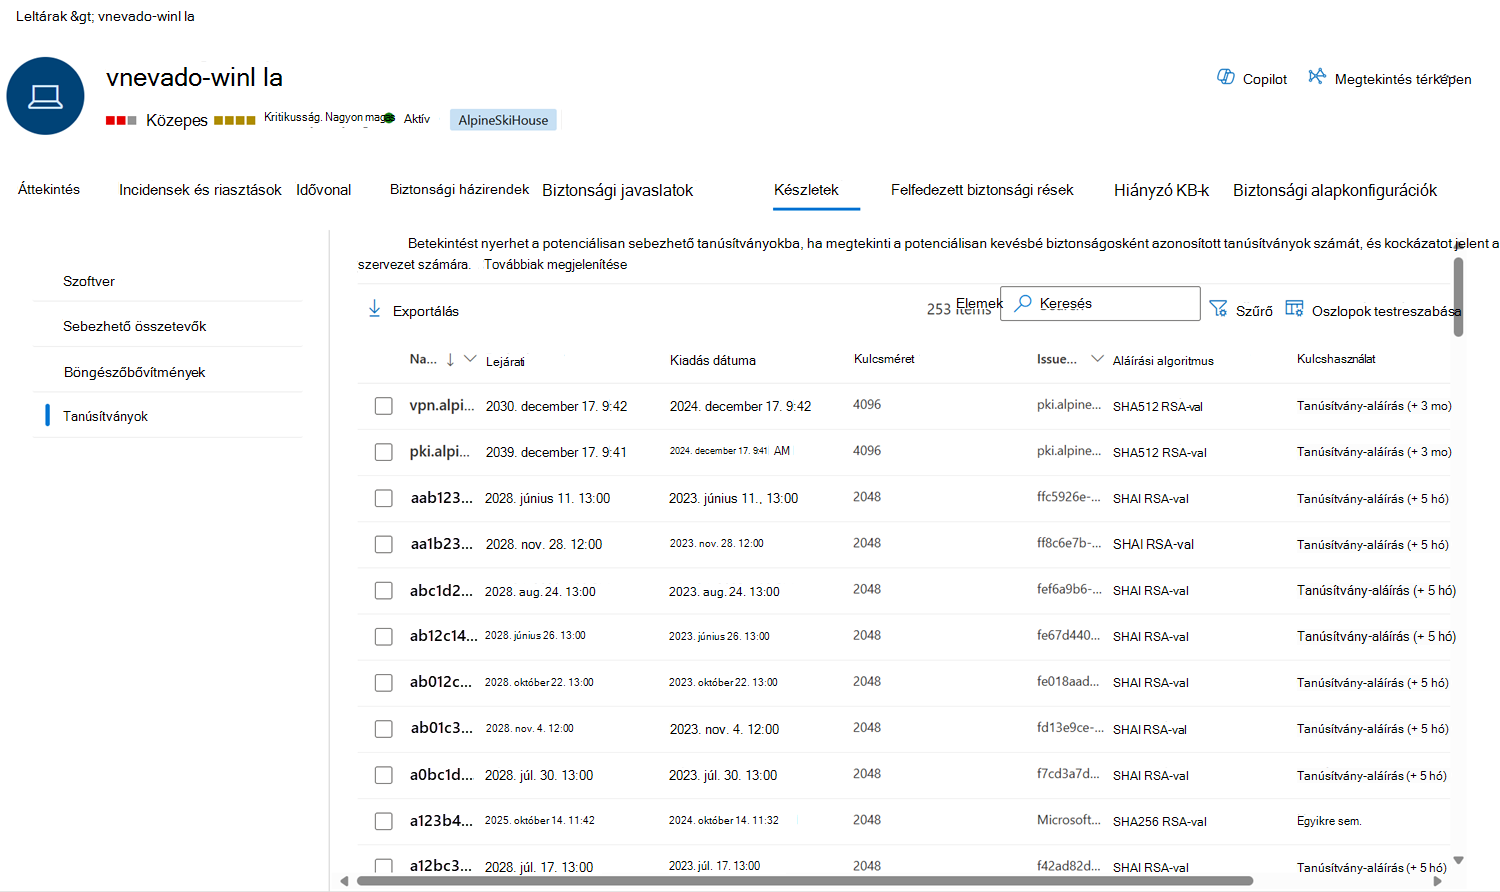This screenshot has width=1500, height=892.
Task: Select the pki.alpi... row checkbox
Action: point(383,452)
